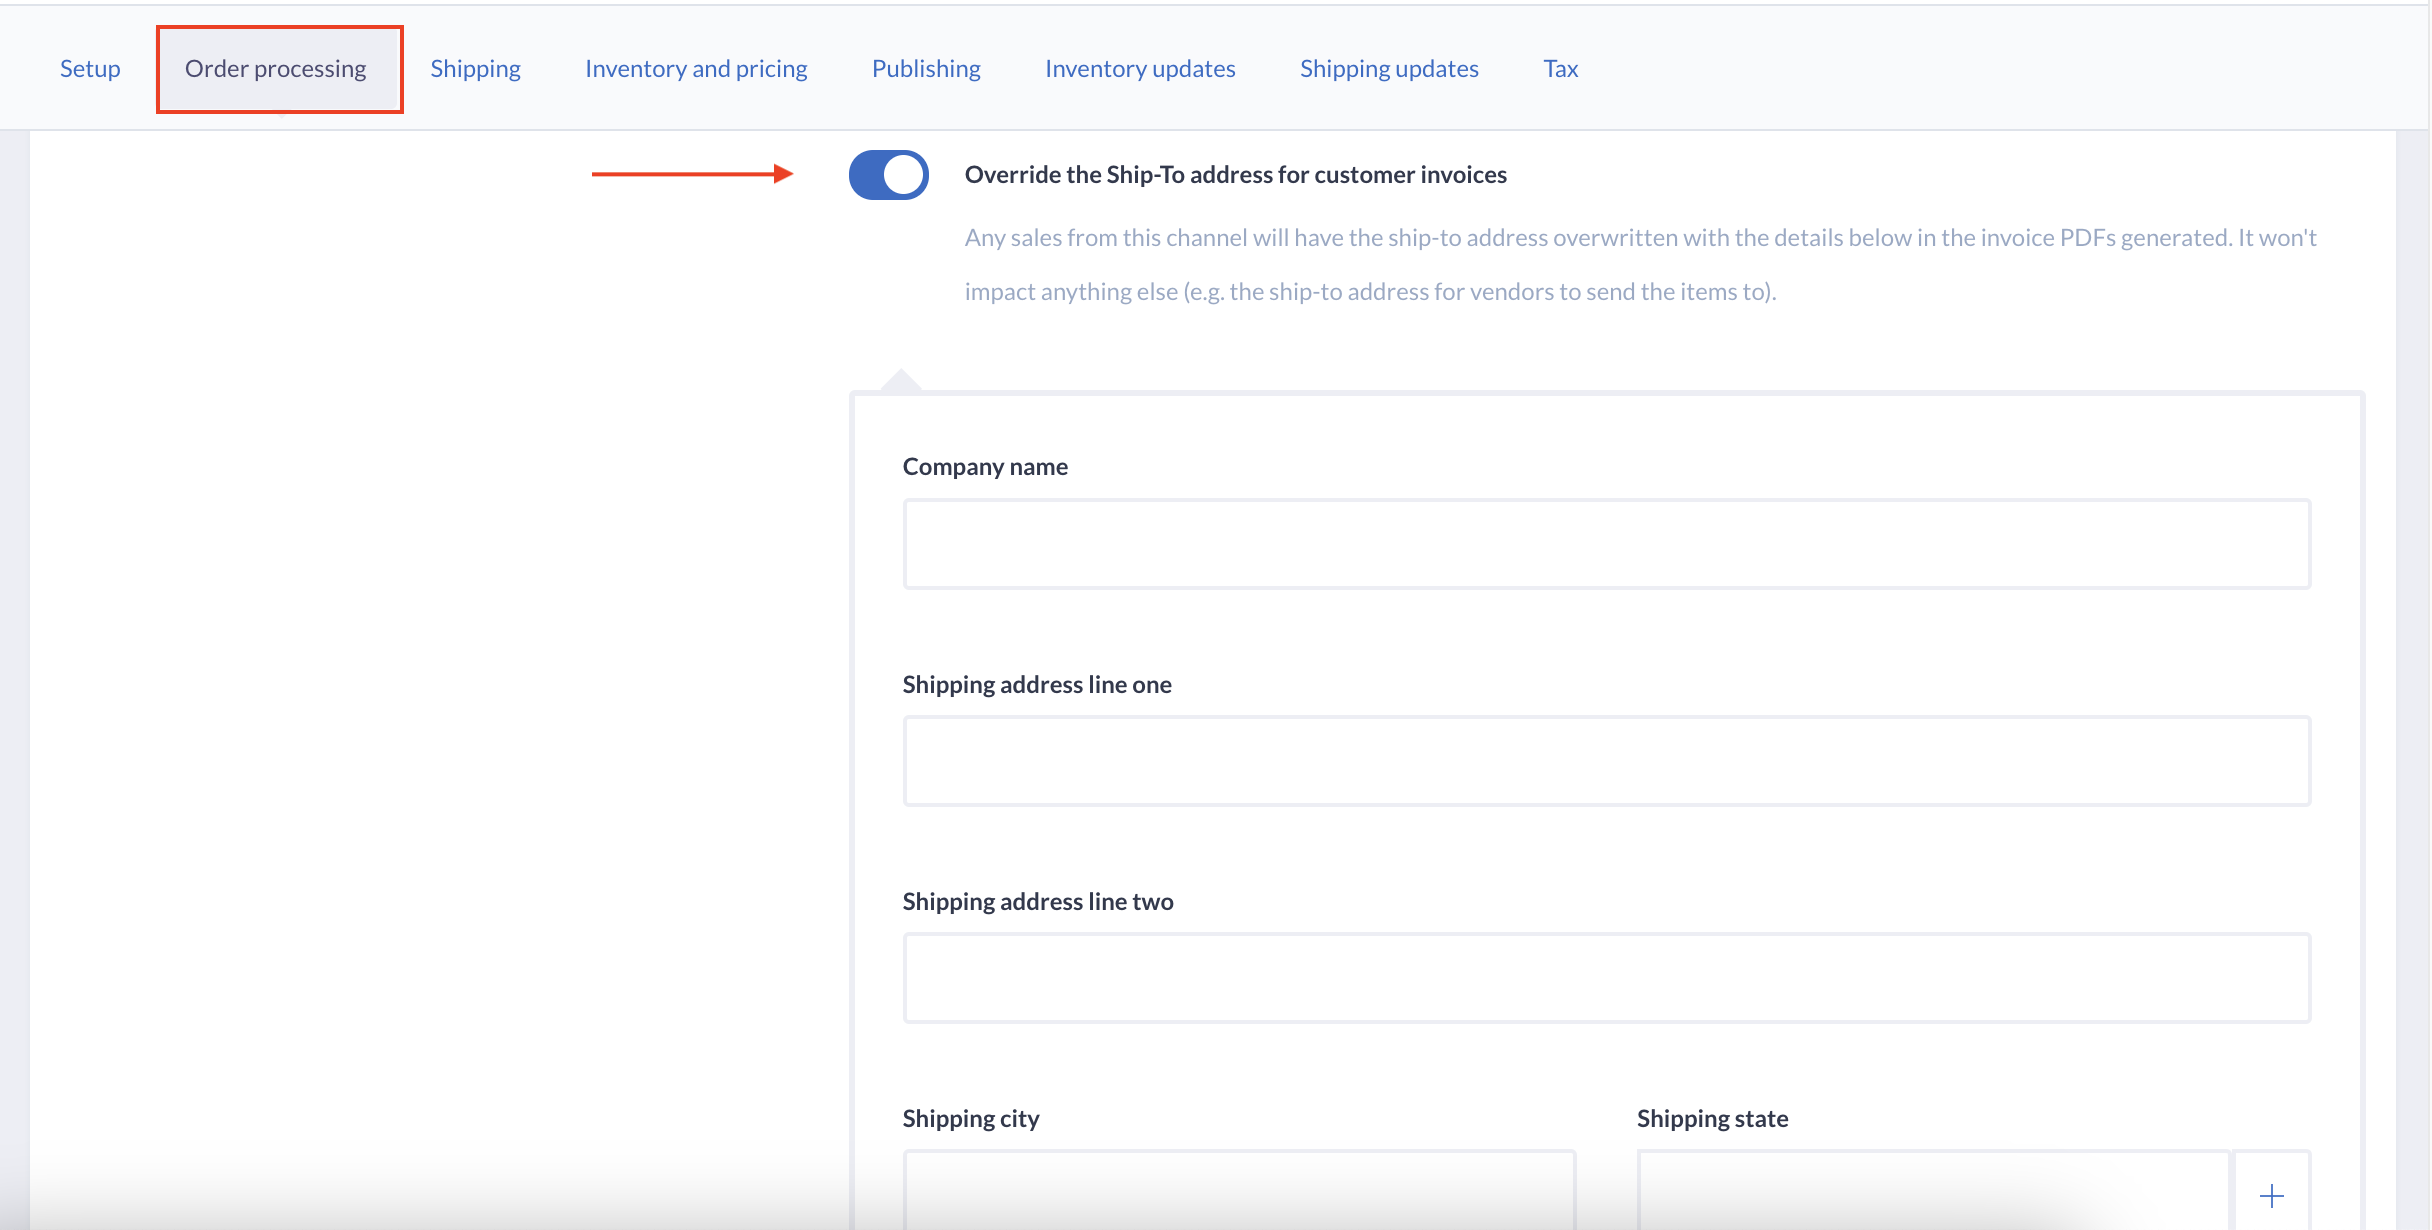Screen dimensions: 2432x1230
Task: Open the Publishing tab
Action: click(926, 68)
